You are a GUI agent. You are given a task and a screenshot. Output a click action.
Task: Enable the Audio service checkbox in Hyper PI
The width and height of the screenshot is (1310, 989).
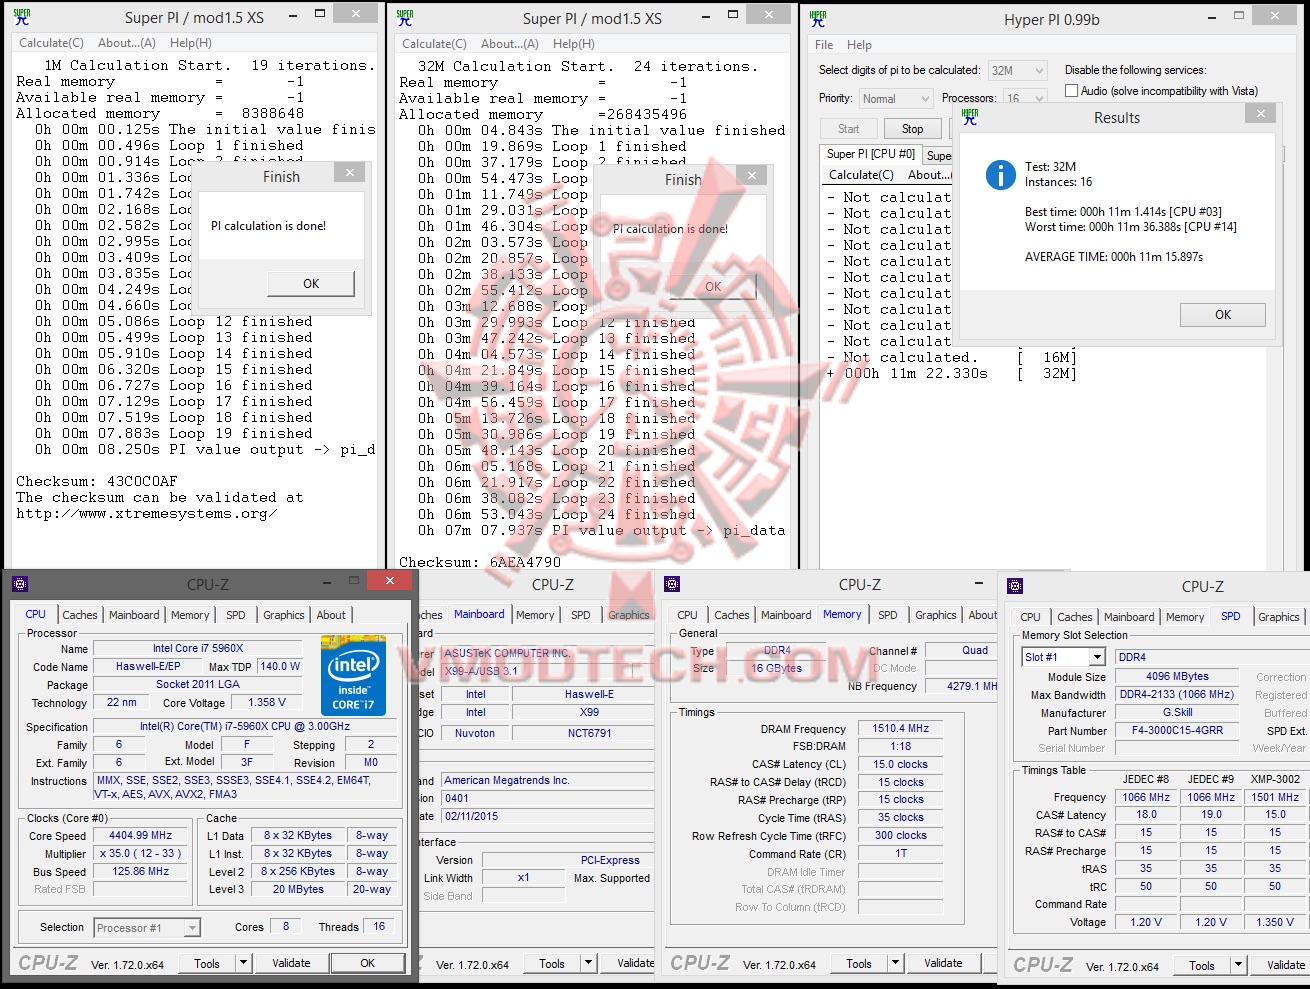(1072, 90)
